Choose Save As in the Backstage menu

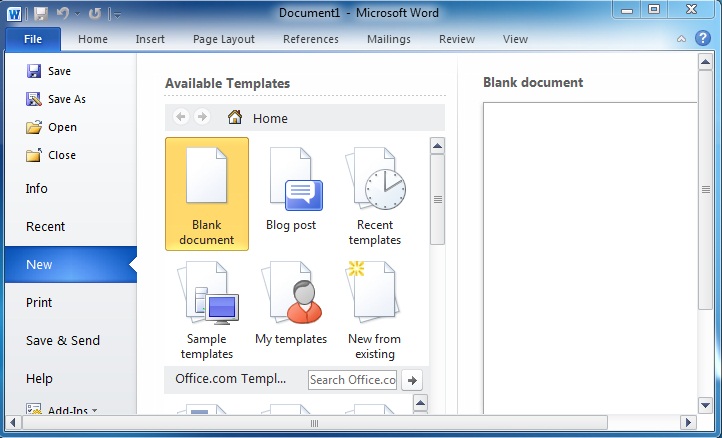(x=56, y=99)
